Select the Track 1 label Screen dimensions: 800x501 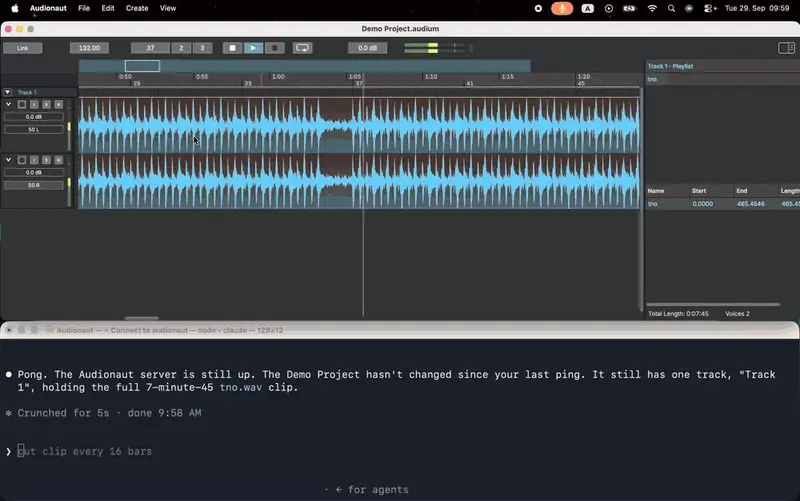pos(27,92)
